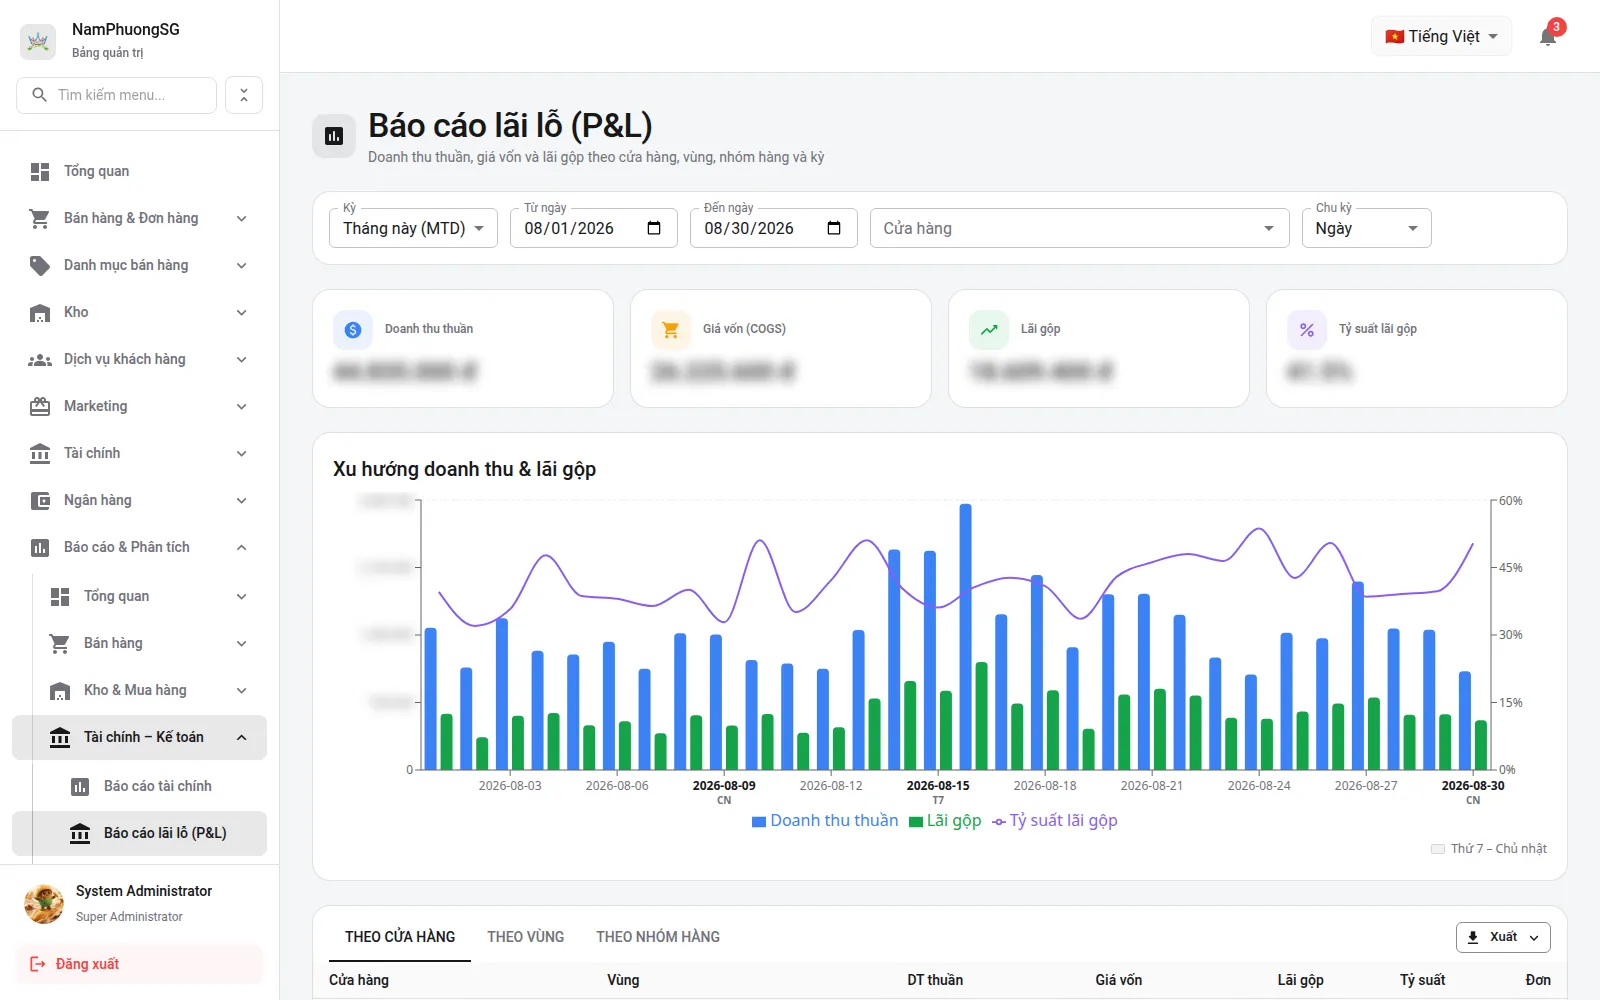Viewport: 1600px width, 1000px height.
Task: Click the Xuất export button
Action: (x=1503, y=937)
